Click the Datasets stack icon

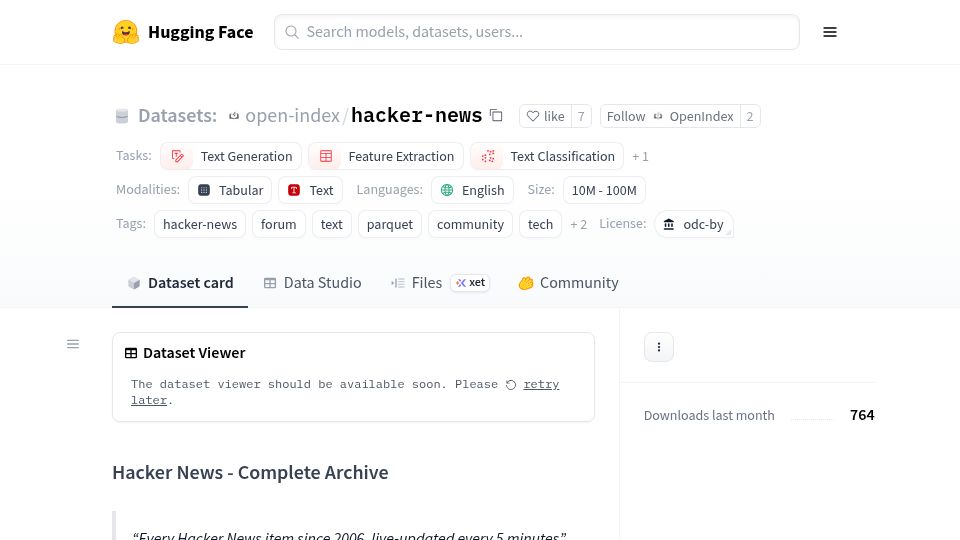[122, 116]
